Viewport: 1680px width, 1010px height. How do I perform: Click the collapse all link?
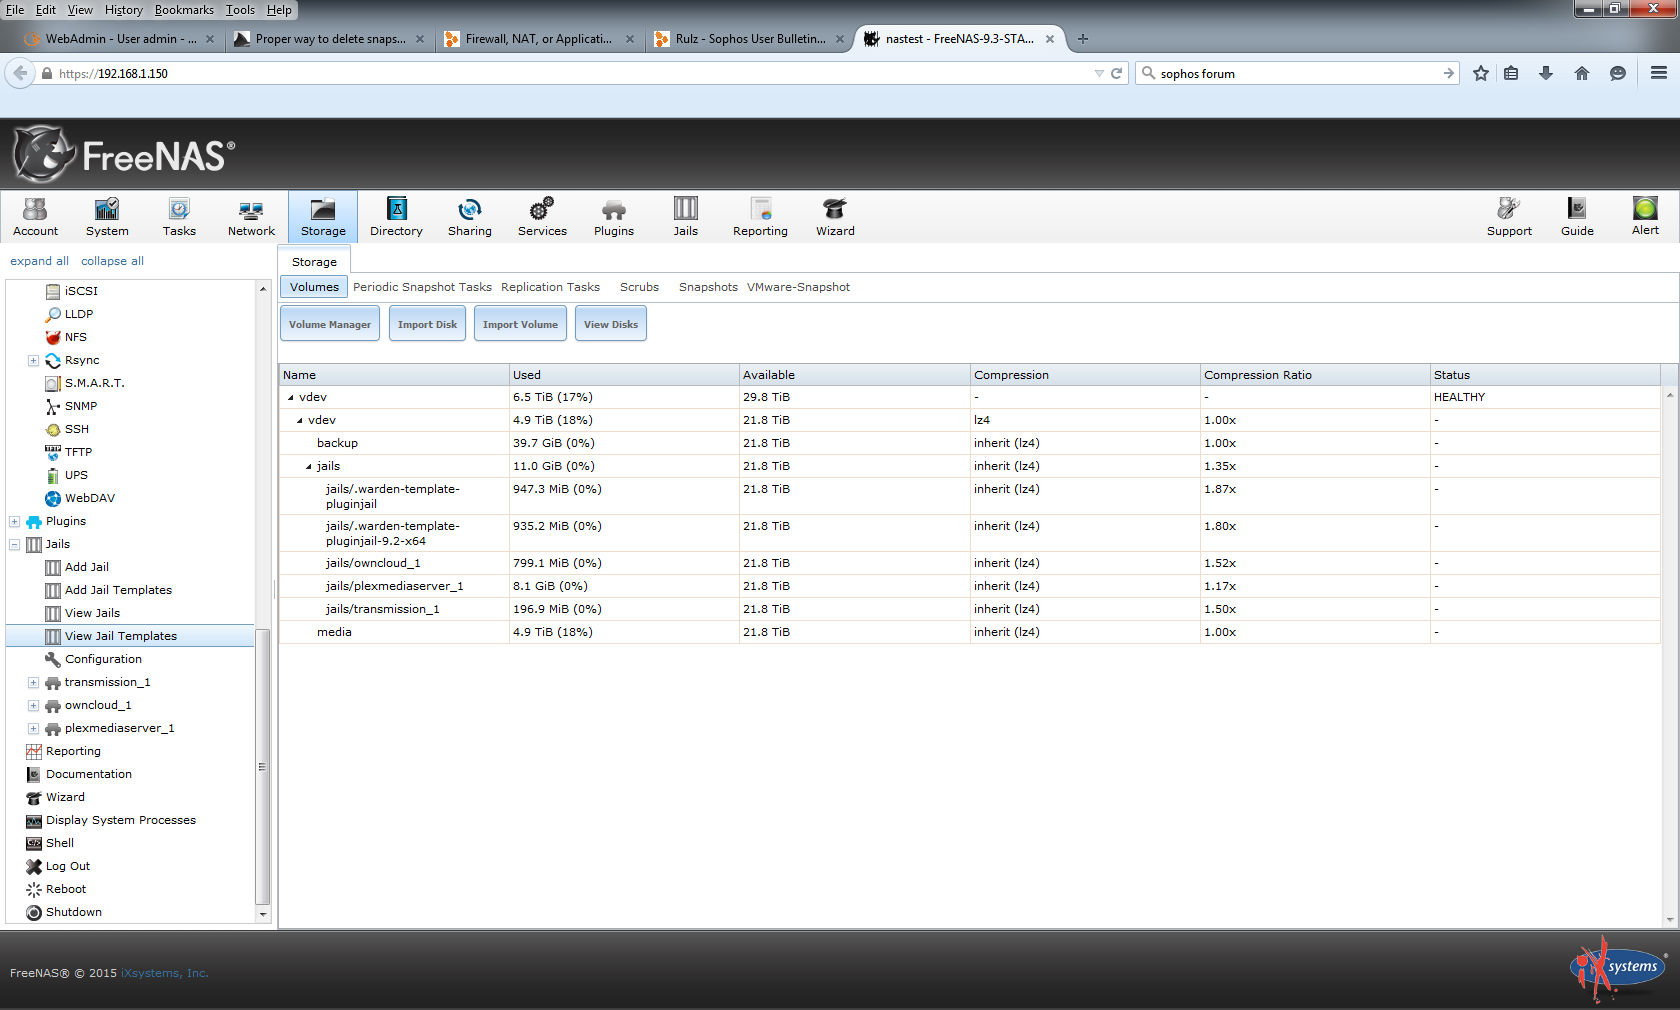(112, 261)
